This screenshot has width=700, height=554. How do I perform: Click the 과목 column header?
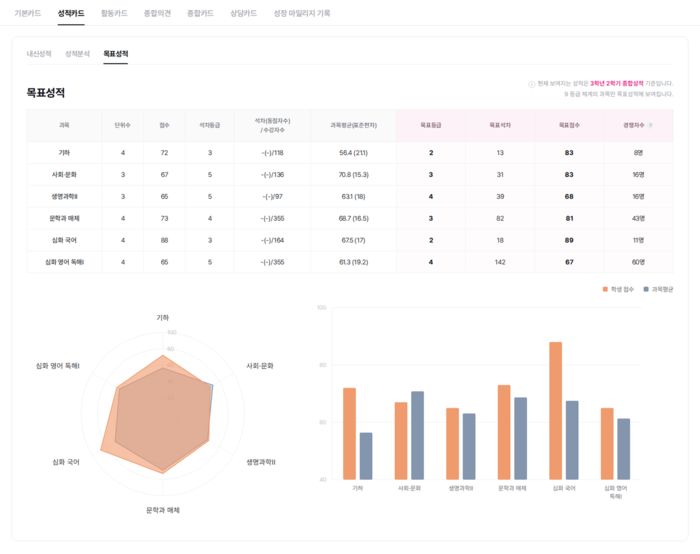[64, 125]
